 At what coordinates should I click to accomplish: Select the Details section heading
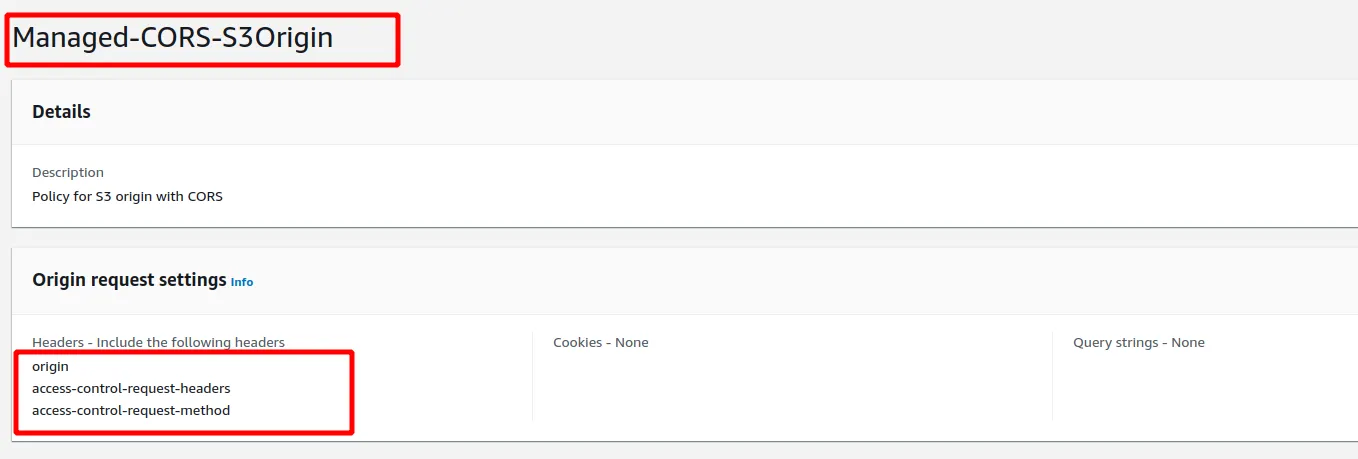[61, 112]
